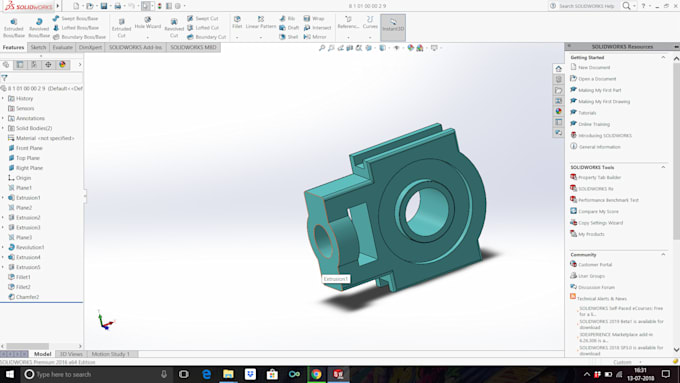Select the Rib tool
The width and height of the screenshot is (680, 383).
click(x=287, y=19)
